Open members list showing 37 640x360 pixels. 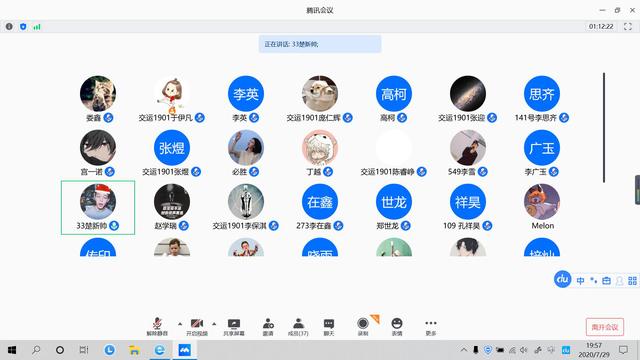[298, 327]
